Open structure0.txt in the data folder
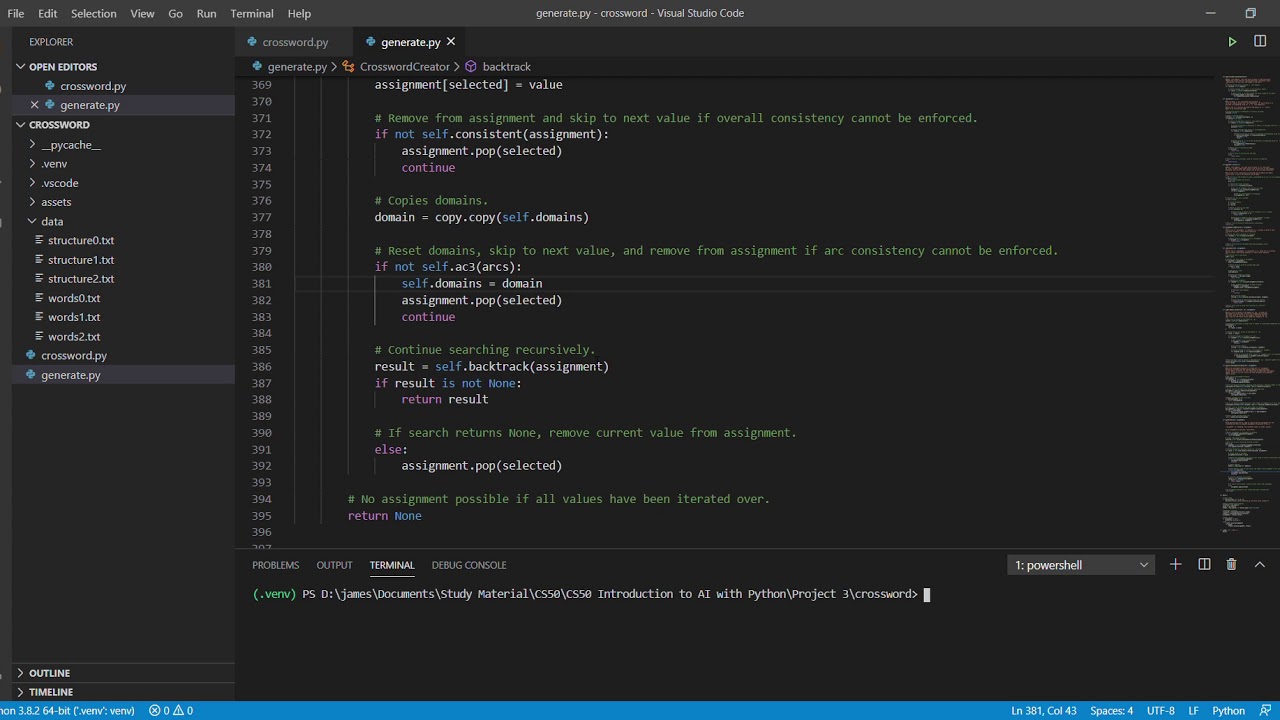 [81, 240]
